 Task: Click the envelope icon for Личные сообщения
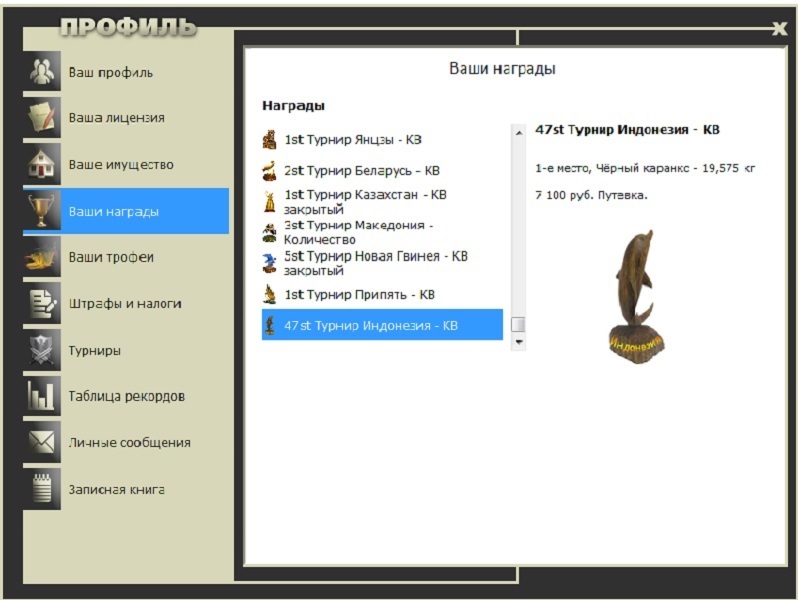[x=42, y=442]
